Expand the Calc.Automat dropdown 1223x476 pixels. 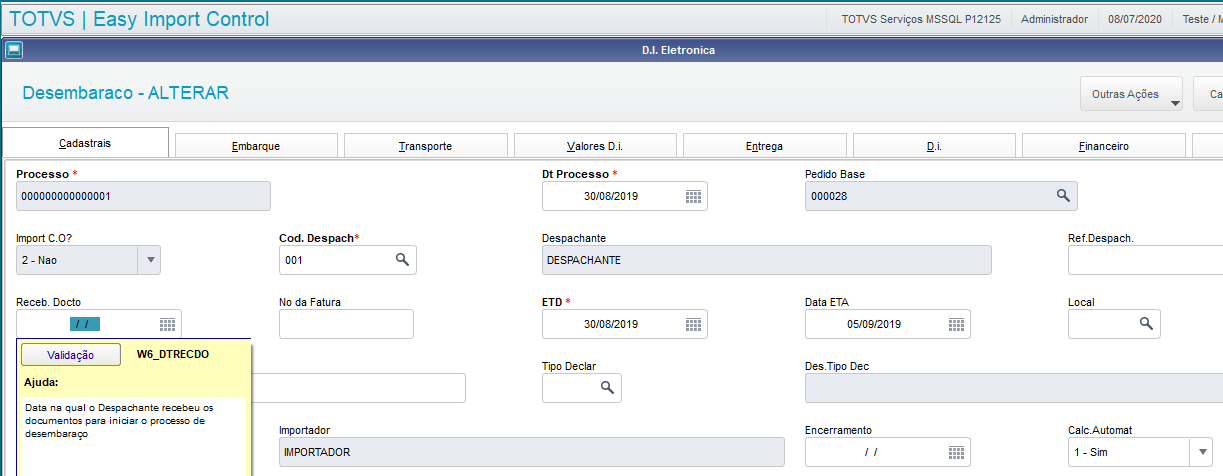click(1201, 452)
